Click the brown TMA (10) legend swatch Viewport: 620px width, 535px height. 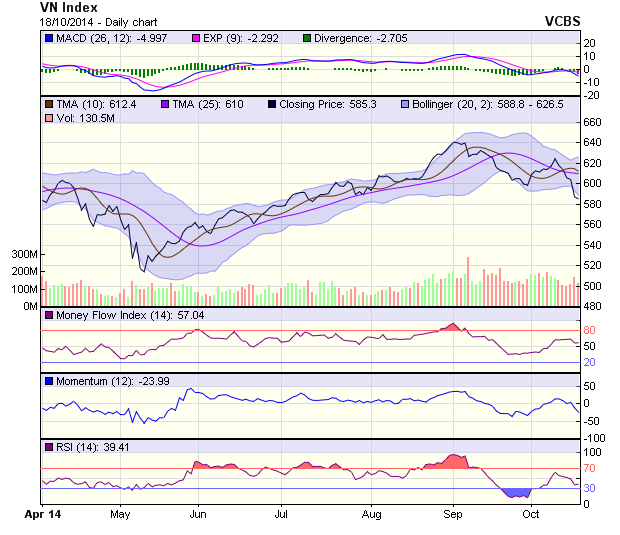click(x=48, y=104)
